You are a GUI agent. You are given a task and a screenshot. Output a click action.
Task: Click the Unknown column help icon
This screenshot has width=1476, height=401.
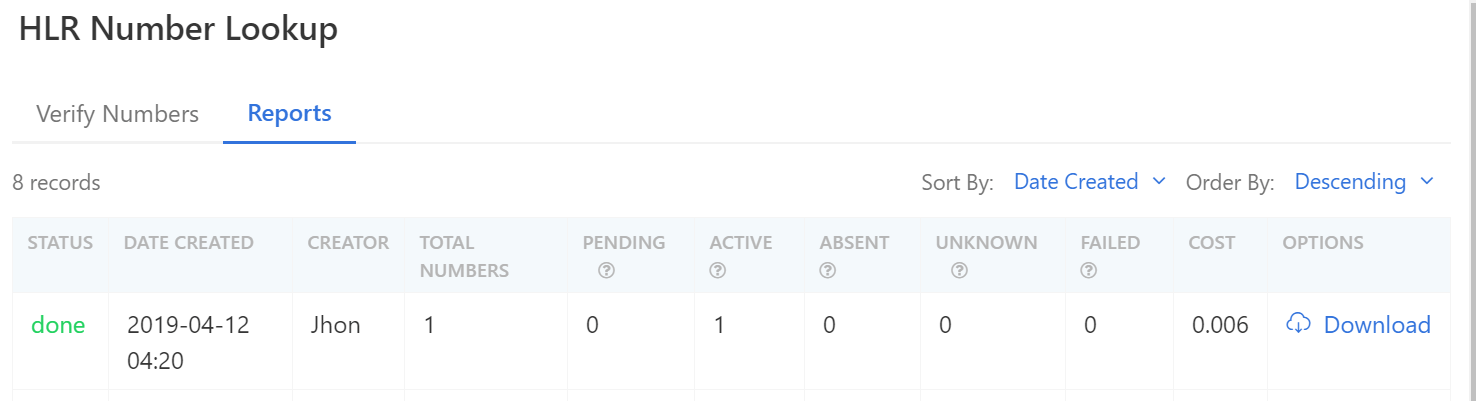pyautogui.click(x=960, y=271)
